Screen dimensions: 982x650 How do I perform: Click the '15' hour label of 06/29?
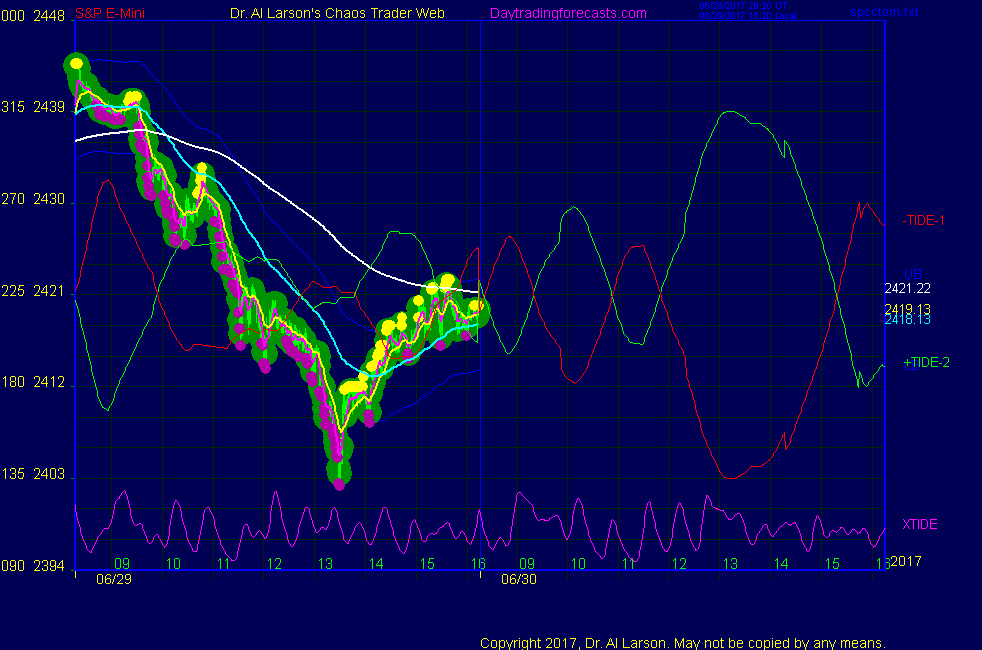[x=427, y=564]
